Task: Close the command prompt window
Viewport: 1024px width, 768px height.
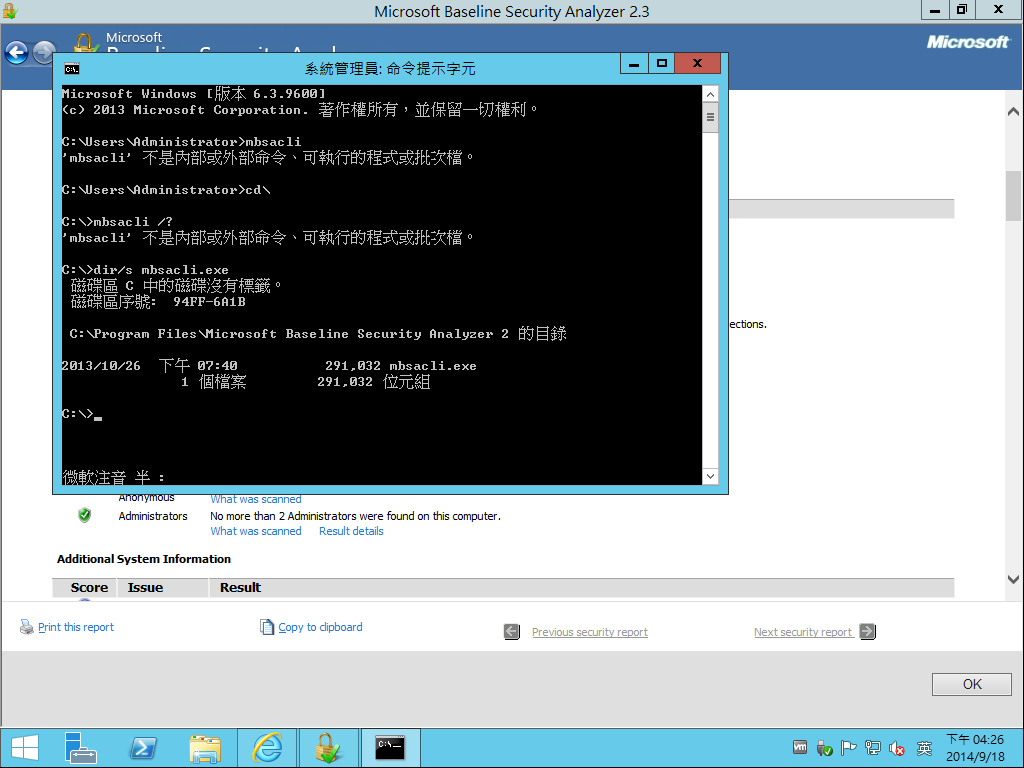Action: point(697,63)
